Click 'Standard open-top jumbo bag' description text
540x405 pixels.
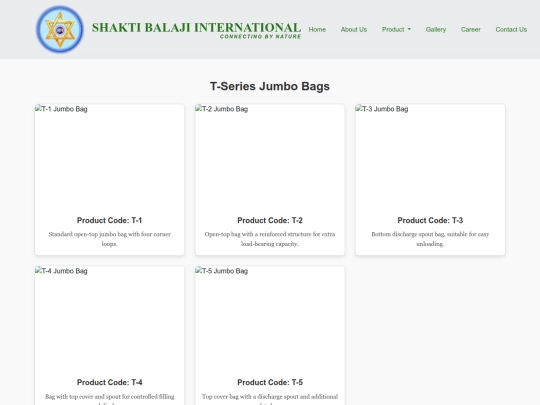[110, 239]
